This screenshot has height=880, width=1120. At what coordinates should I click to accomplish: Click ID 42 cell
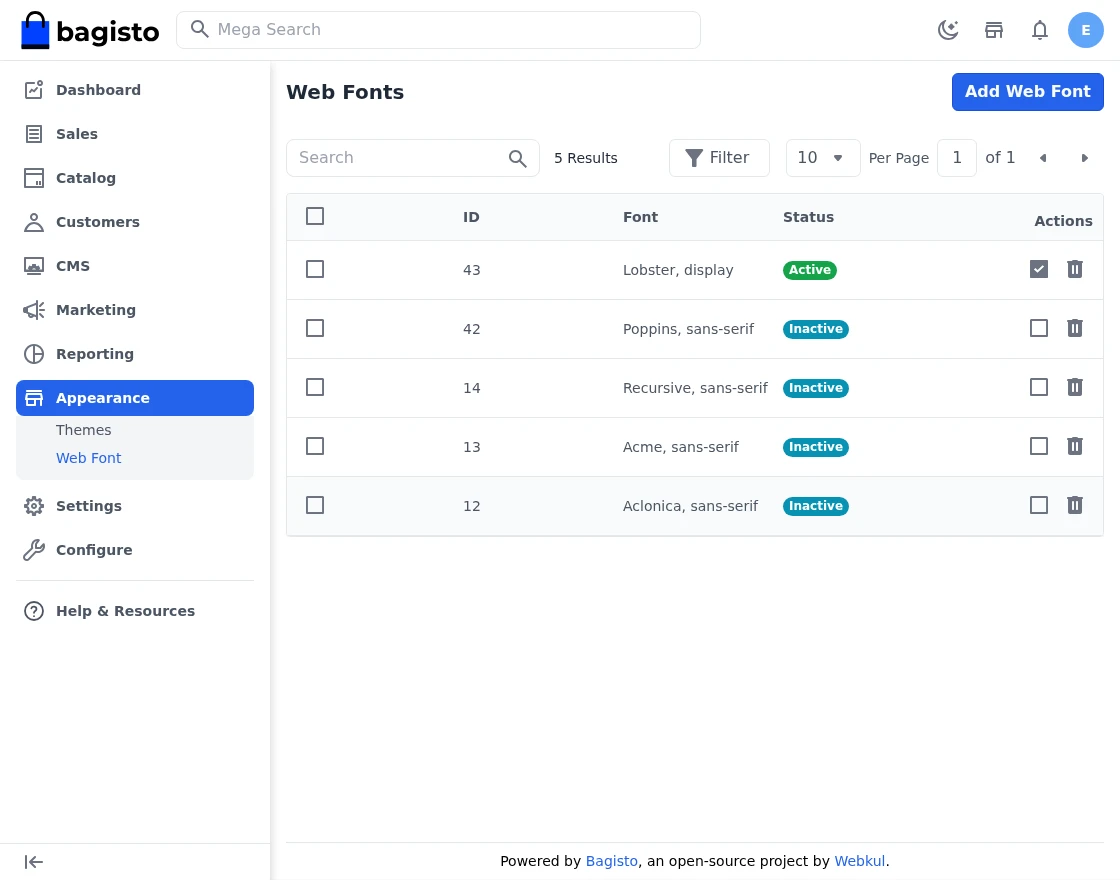[471, 329]
